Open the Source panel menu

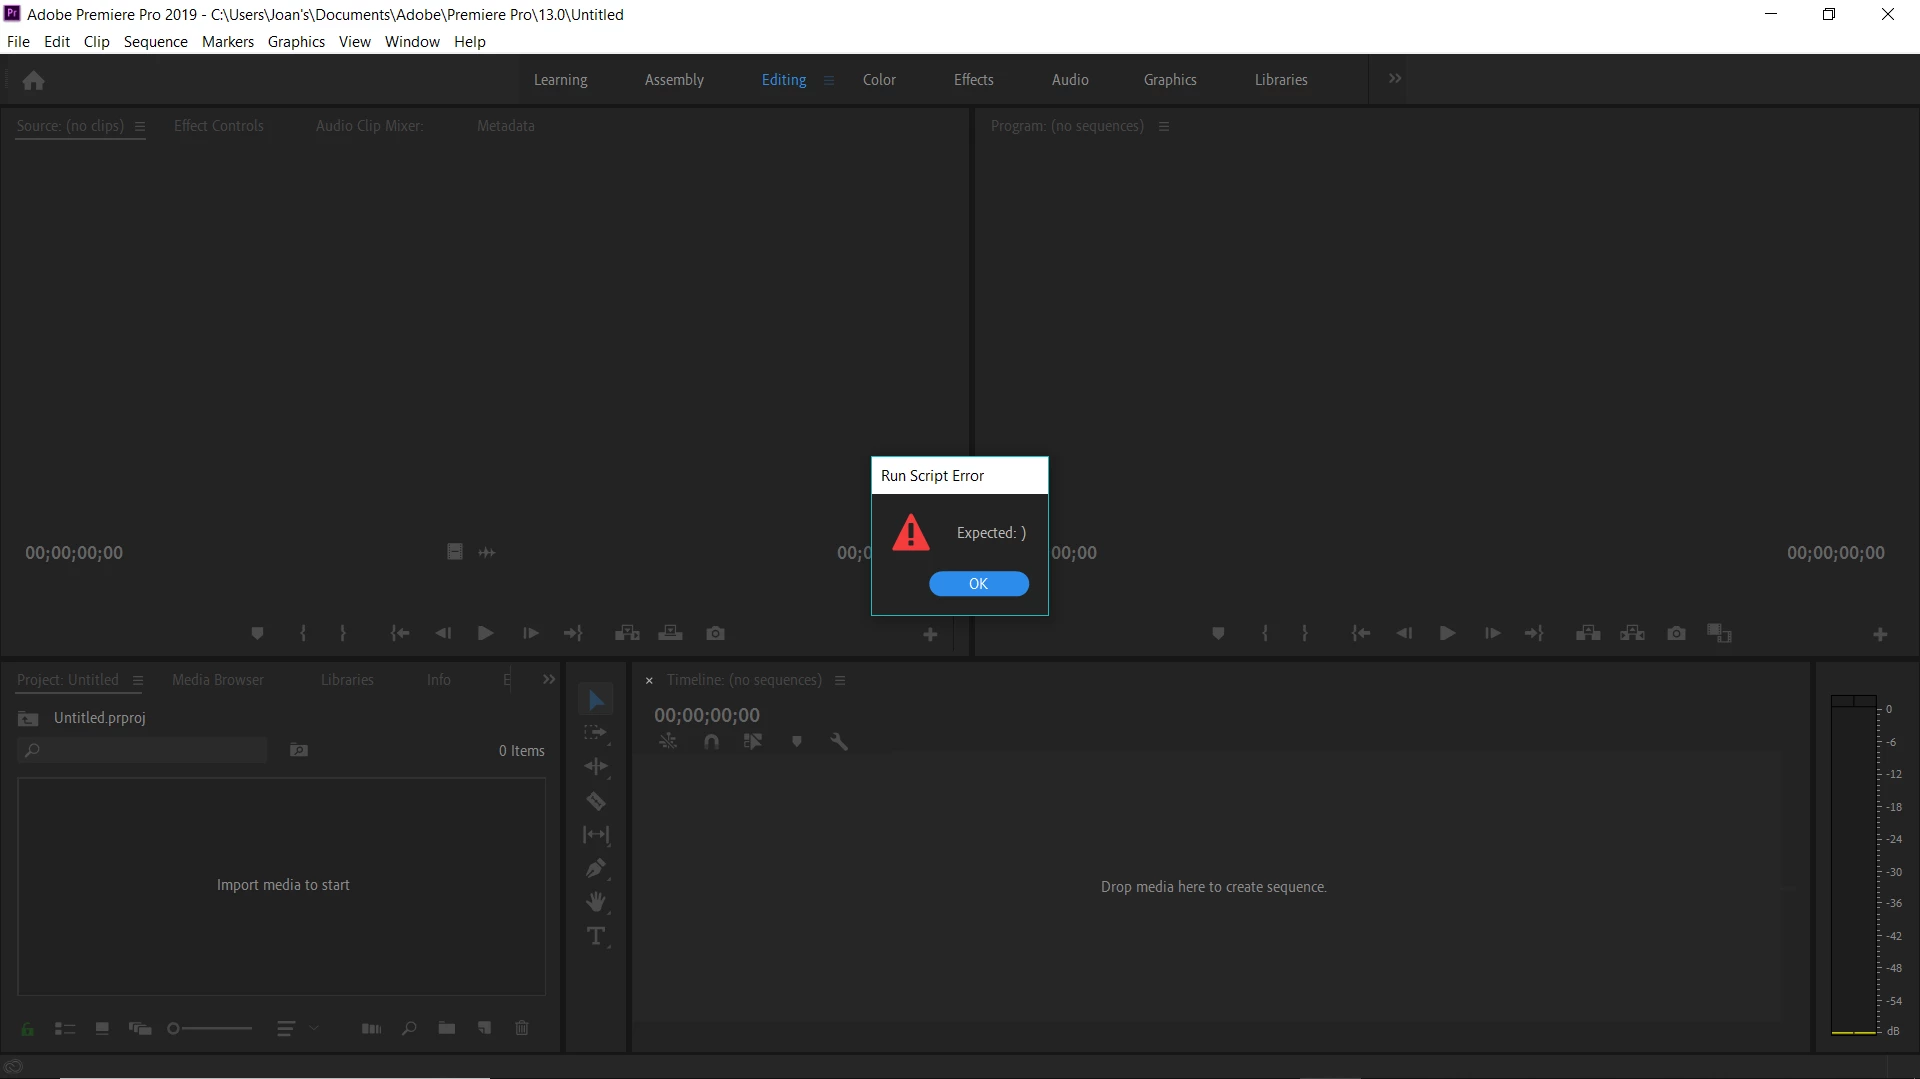pos(140,127)
